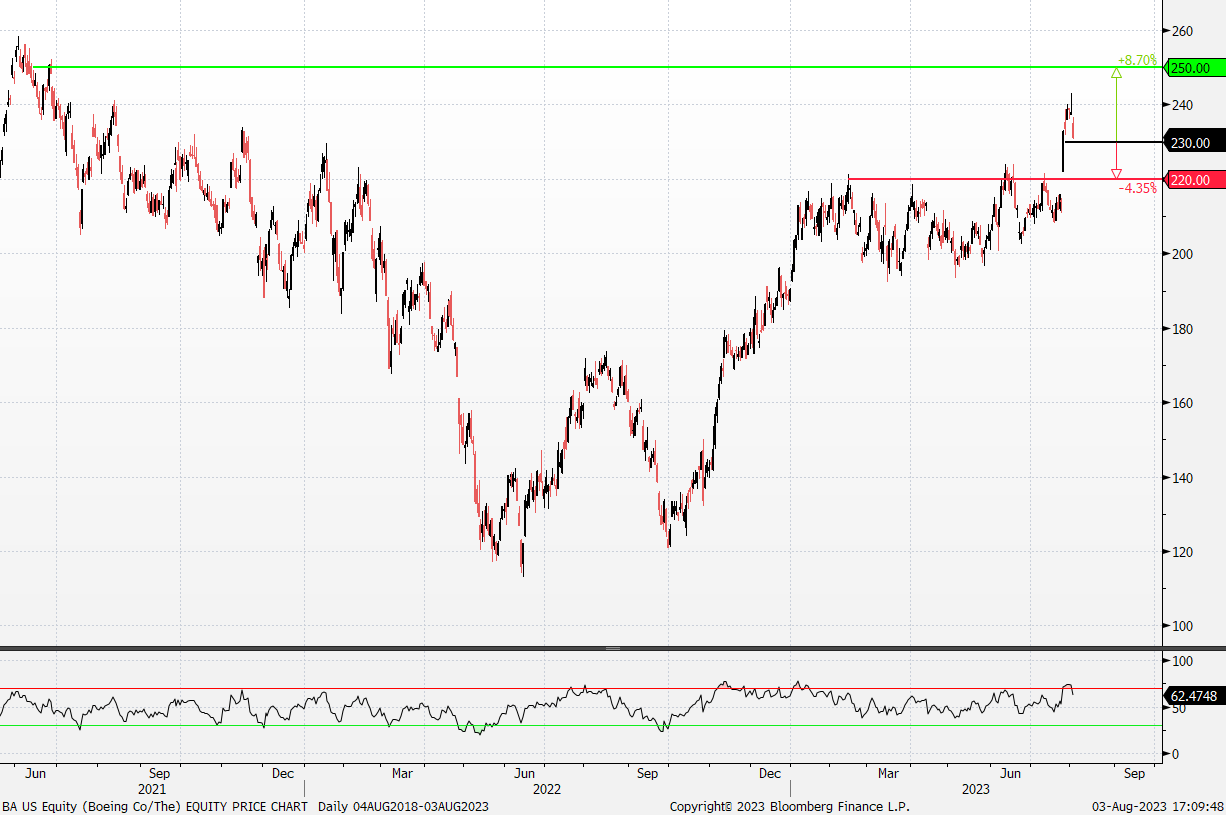Select the red overbought line in the RSI panel
Image resolution: width=1226 pixels, height=815 pixels.
[582, 689]
